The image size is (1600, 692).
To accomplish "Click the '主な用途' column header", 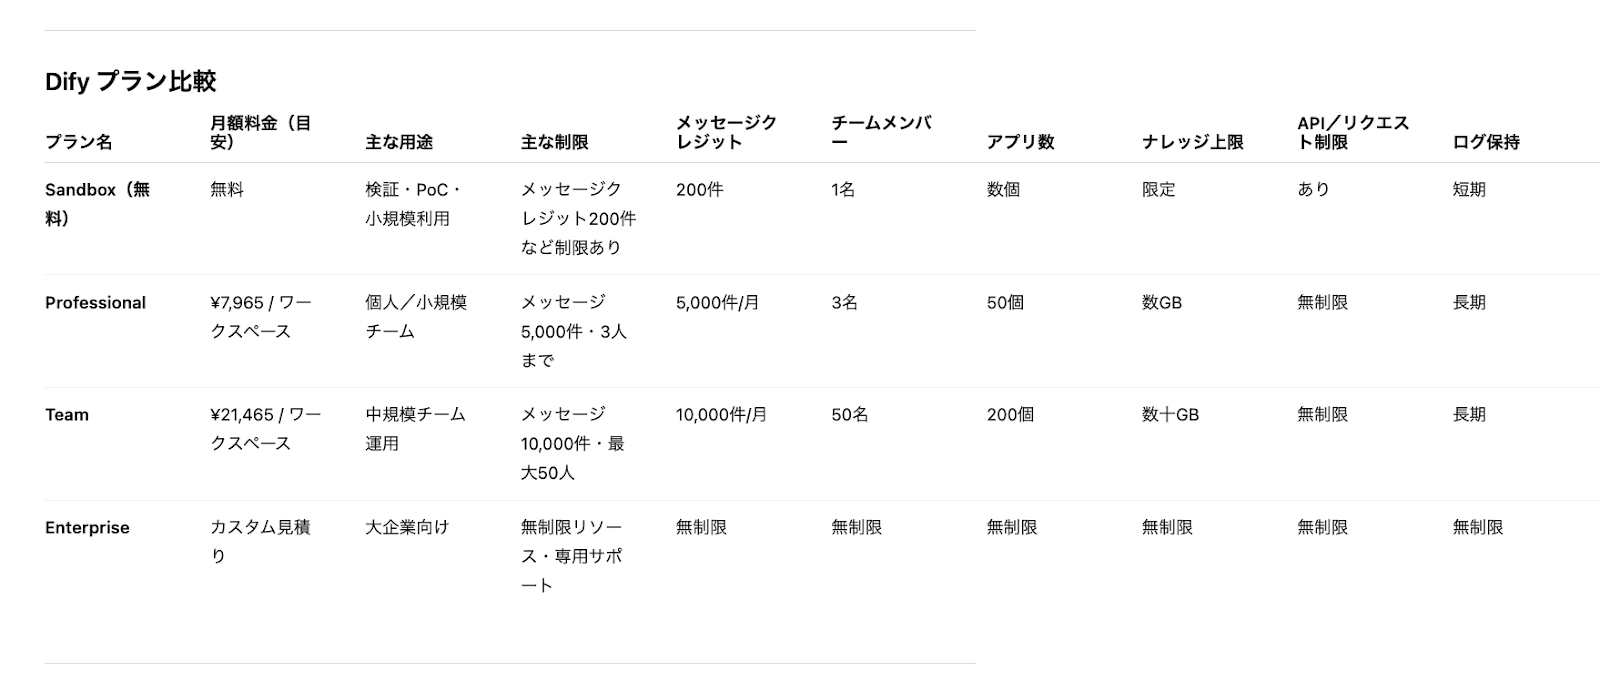I will (x=399, y=142).
